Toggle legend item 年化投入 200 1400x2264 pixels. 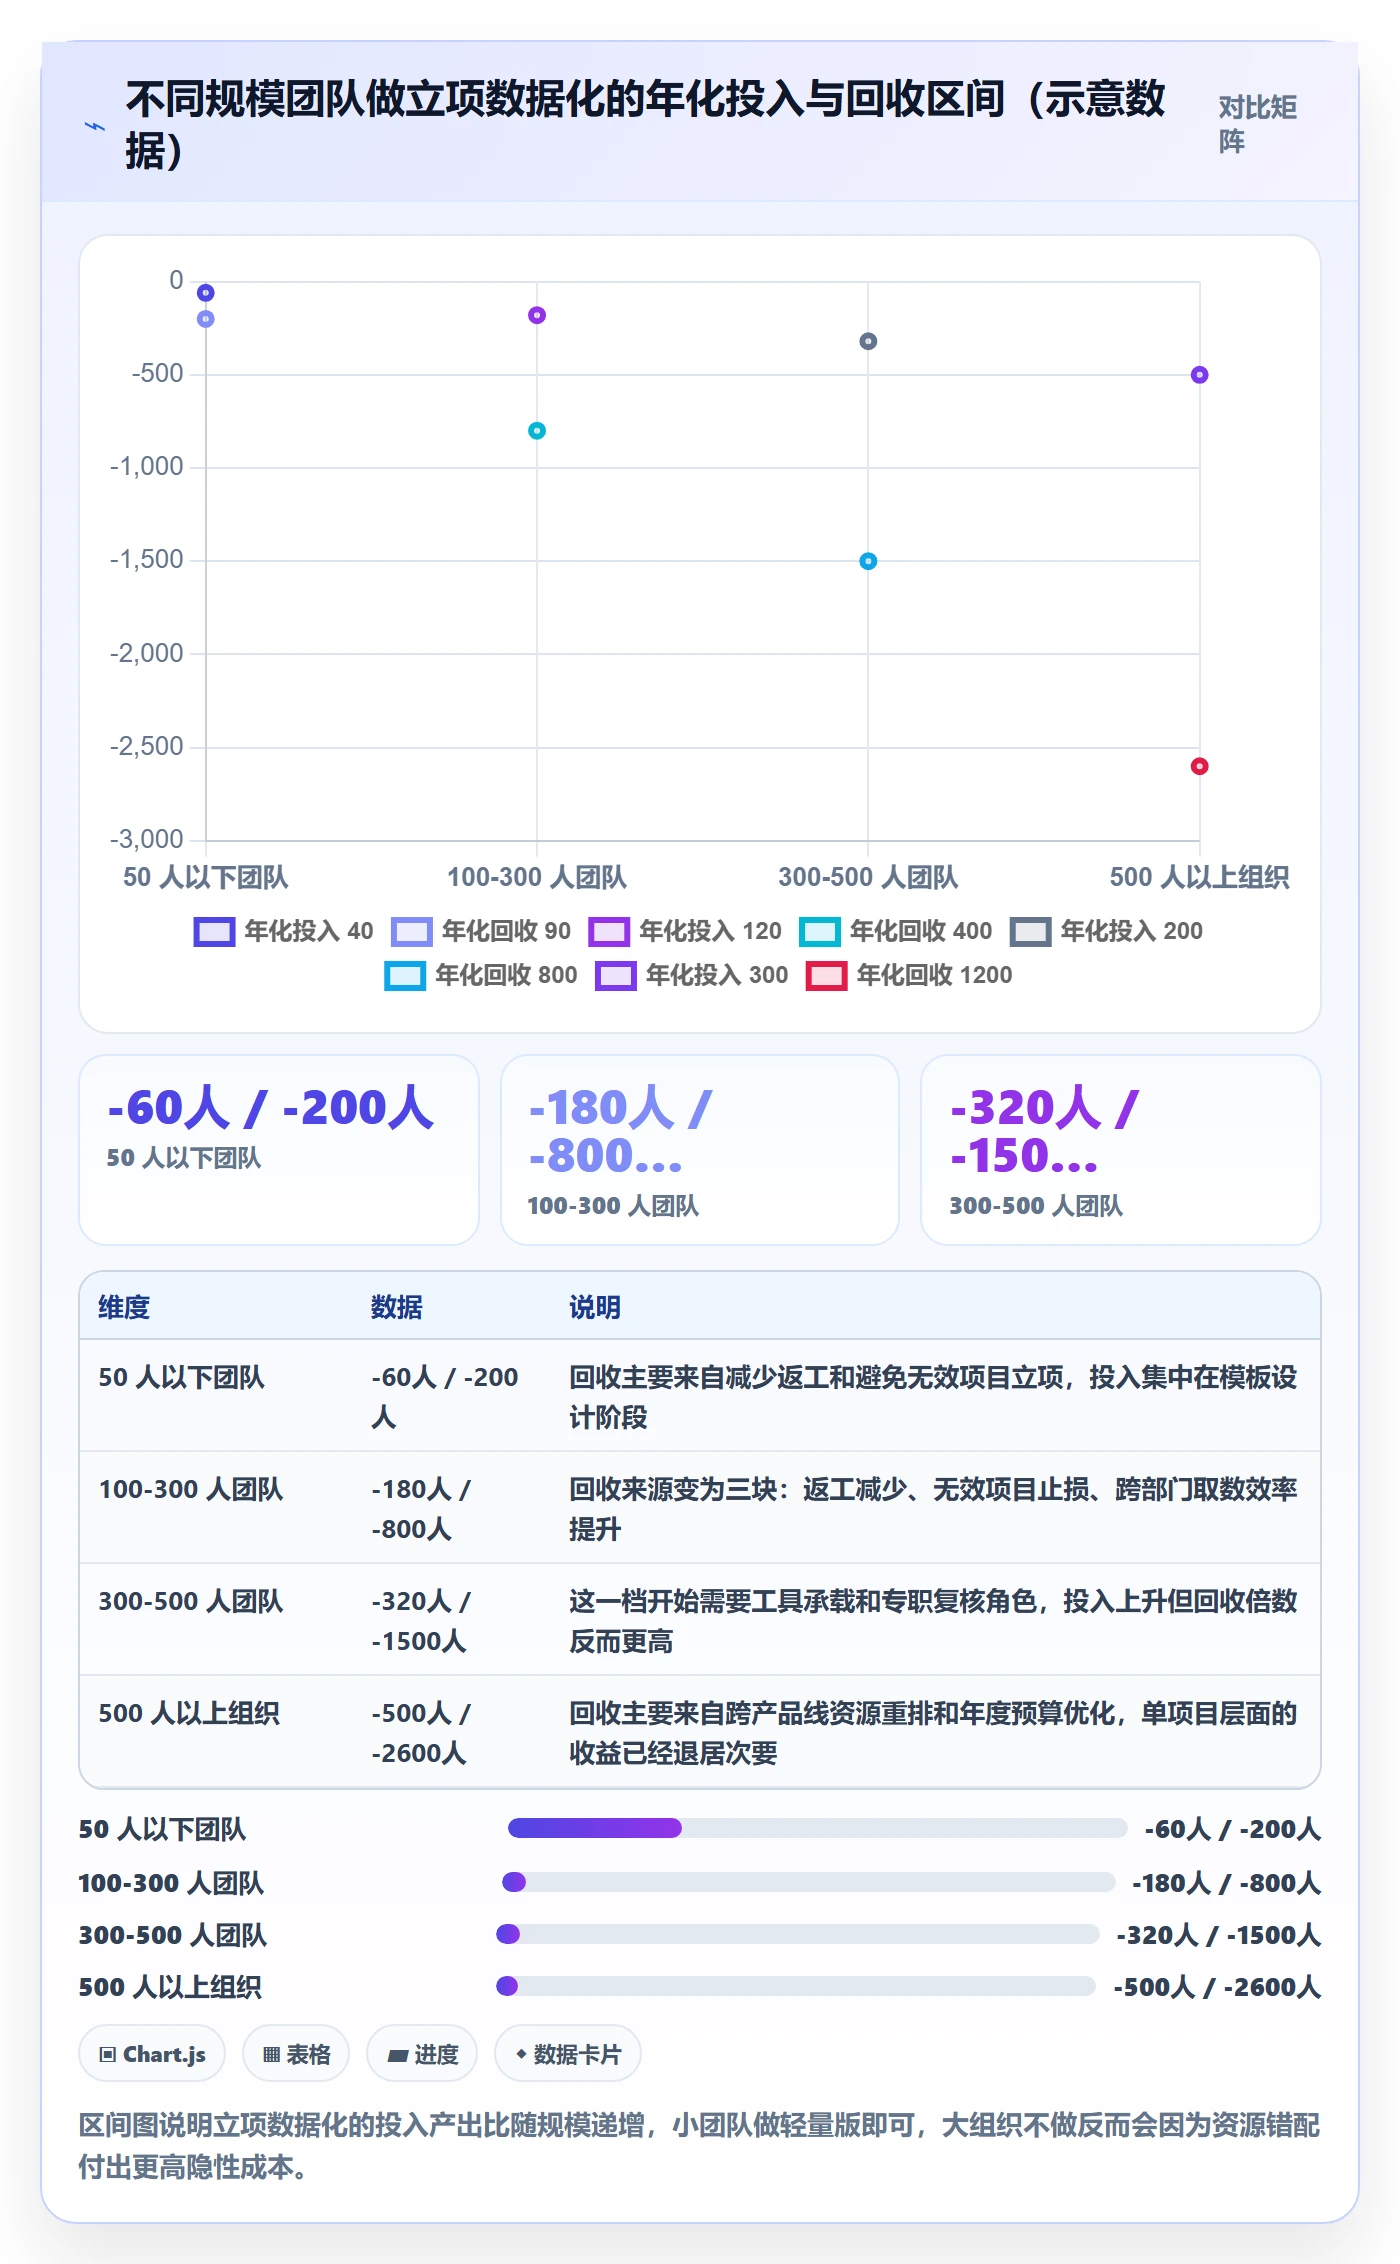[x=1106, y=931]
